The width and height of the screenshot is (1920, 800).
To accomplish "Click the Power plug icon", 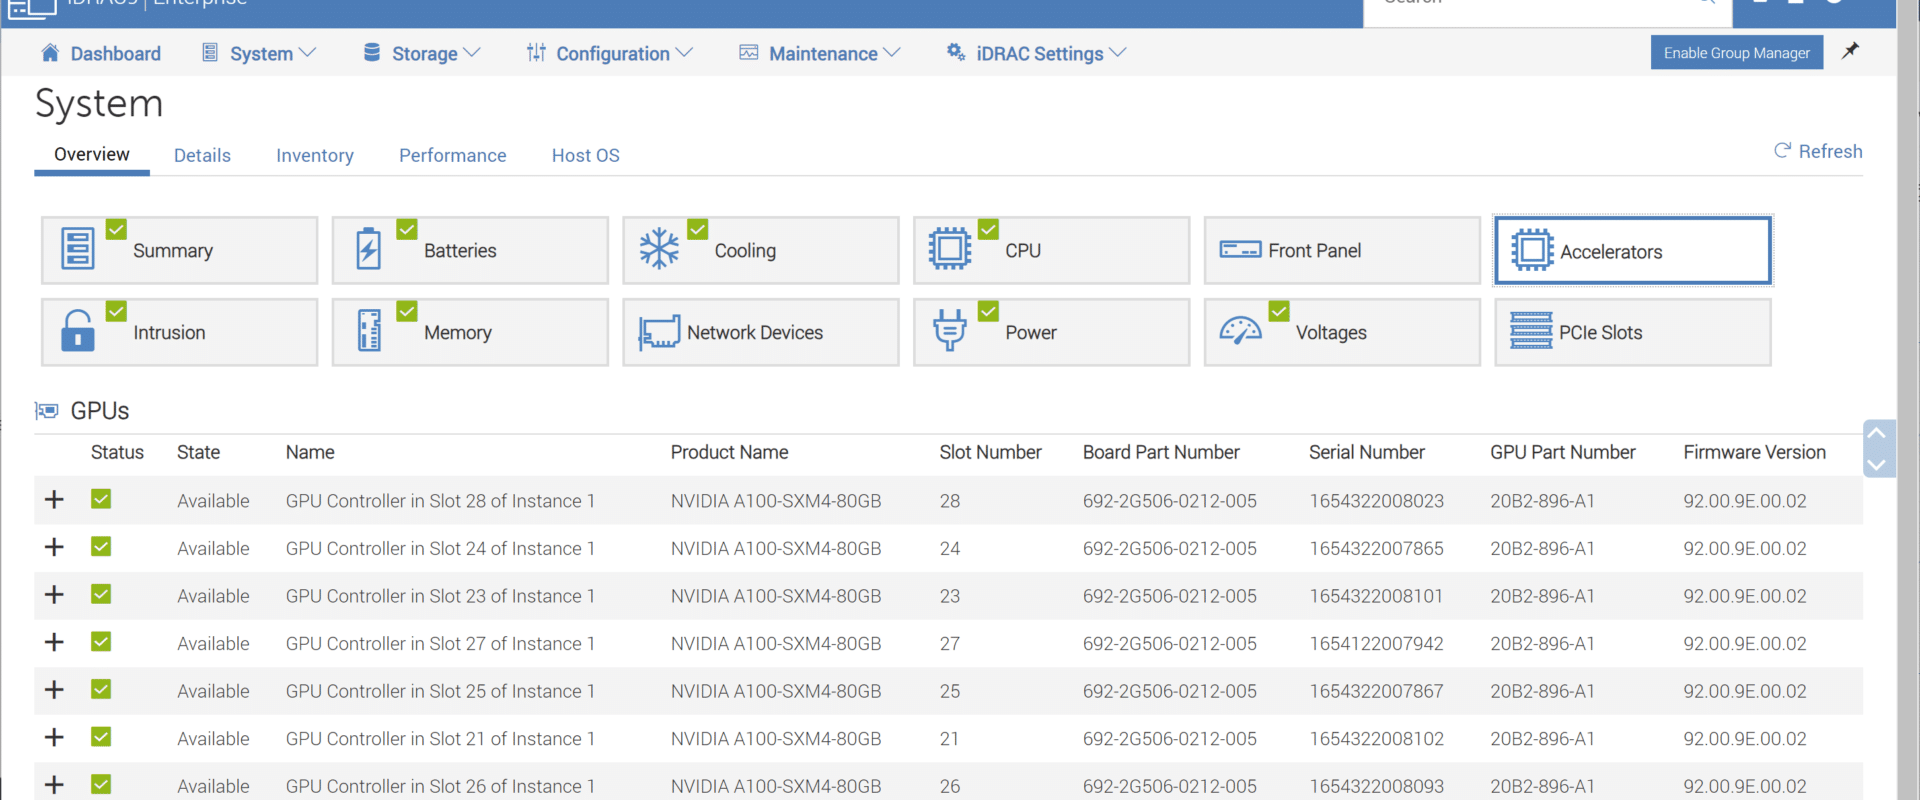I will click(950, 331).
